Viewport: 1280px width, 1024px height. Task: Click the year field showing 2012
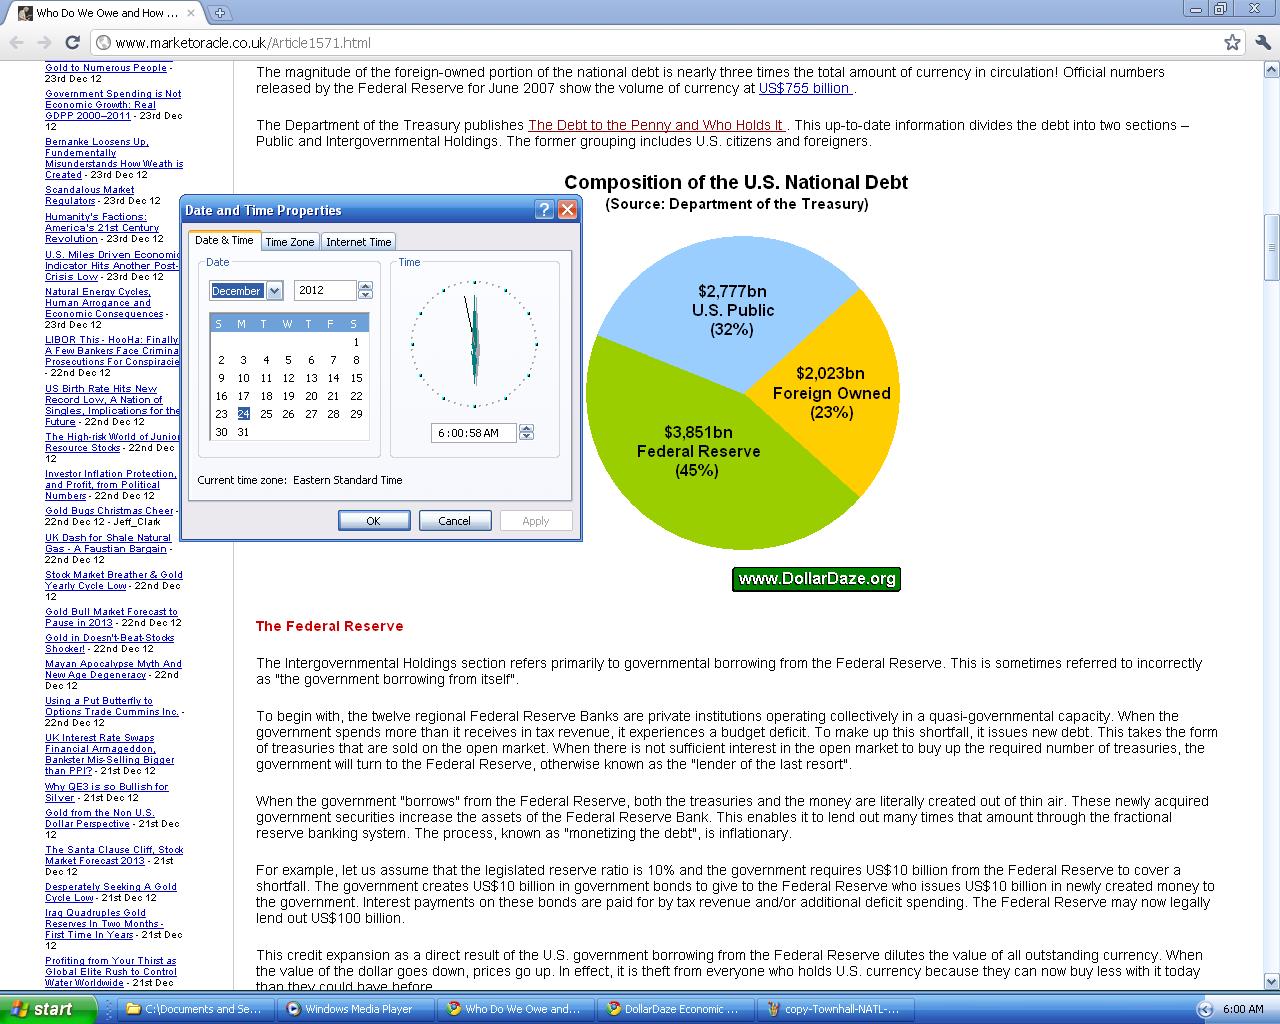click(326, 290)
